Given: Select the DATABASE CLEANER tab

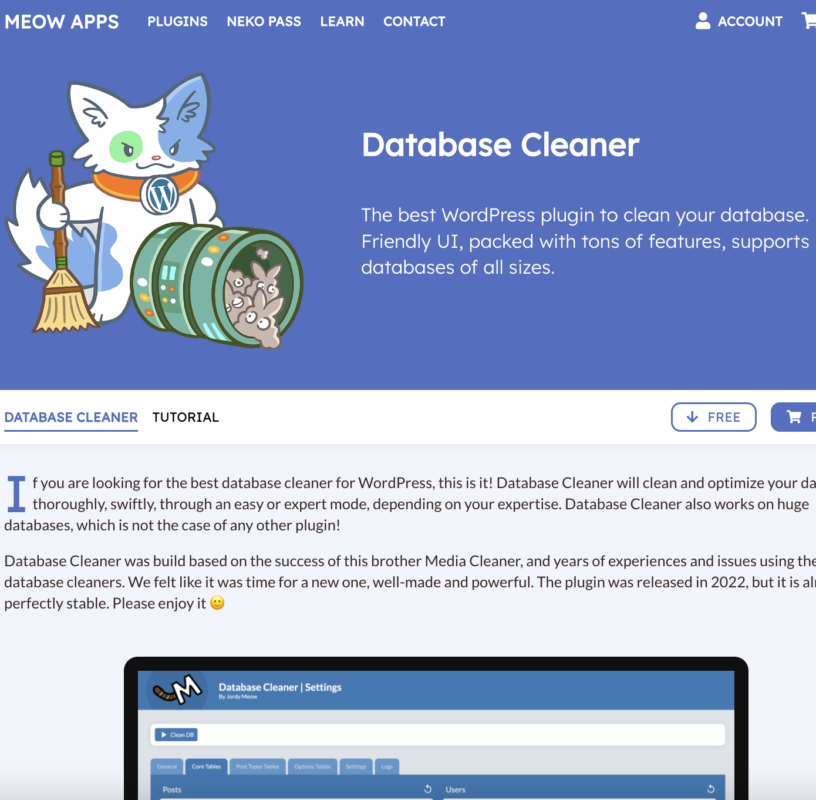Looking at the screenshot, I should click(x=71, y=417).
